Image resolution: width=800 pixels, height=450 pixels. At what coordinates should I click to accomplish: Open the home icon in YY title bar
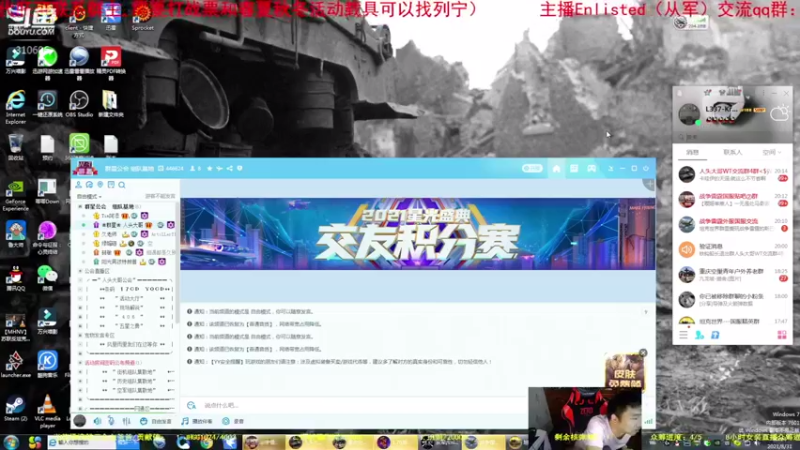tap(556, 168)
